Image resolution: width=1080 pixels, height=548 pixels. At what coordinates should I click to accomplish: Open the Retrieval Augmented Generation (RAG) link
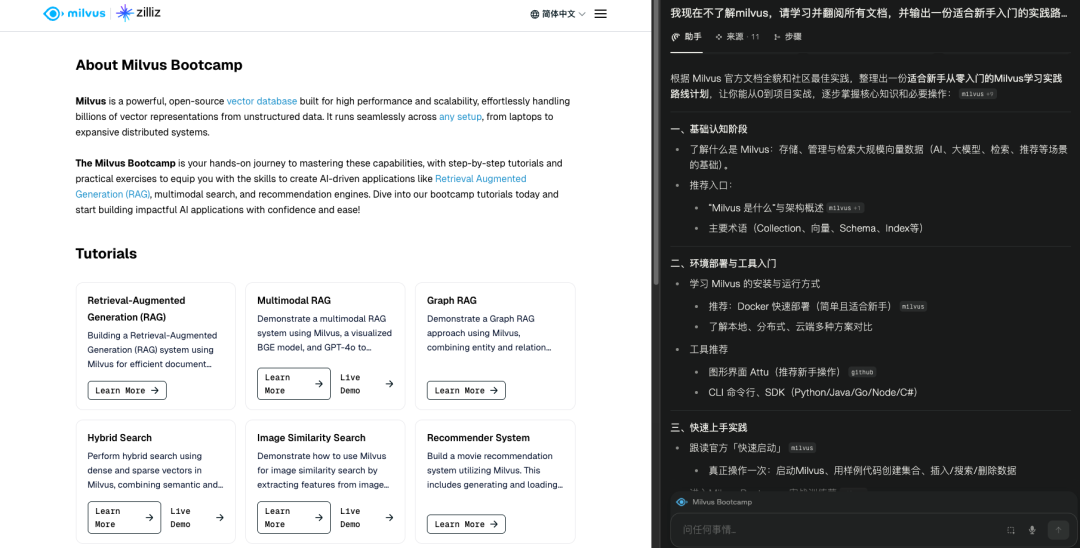[301, 187]
